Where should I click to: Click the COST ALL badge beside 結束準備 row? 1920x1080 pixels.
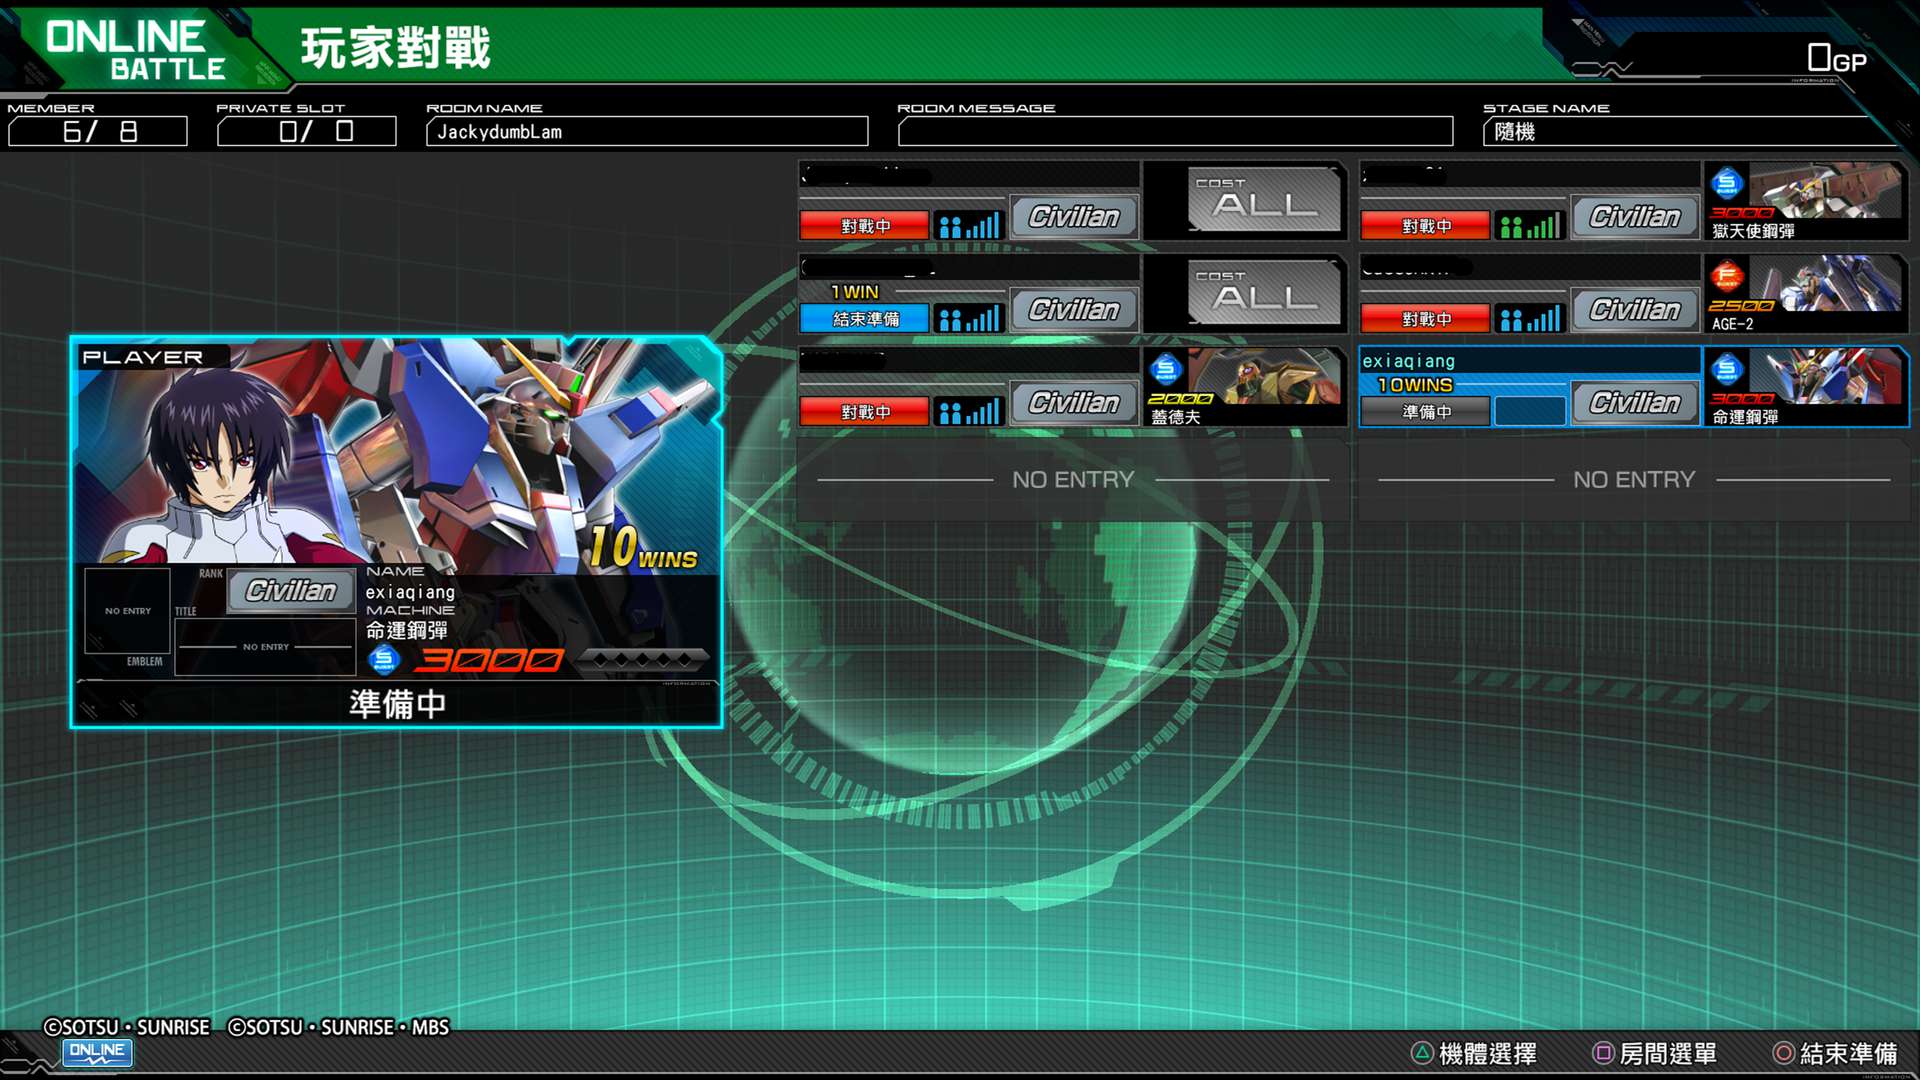(x=1264, y=292)
